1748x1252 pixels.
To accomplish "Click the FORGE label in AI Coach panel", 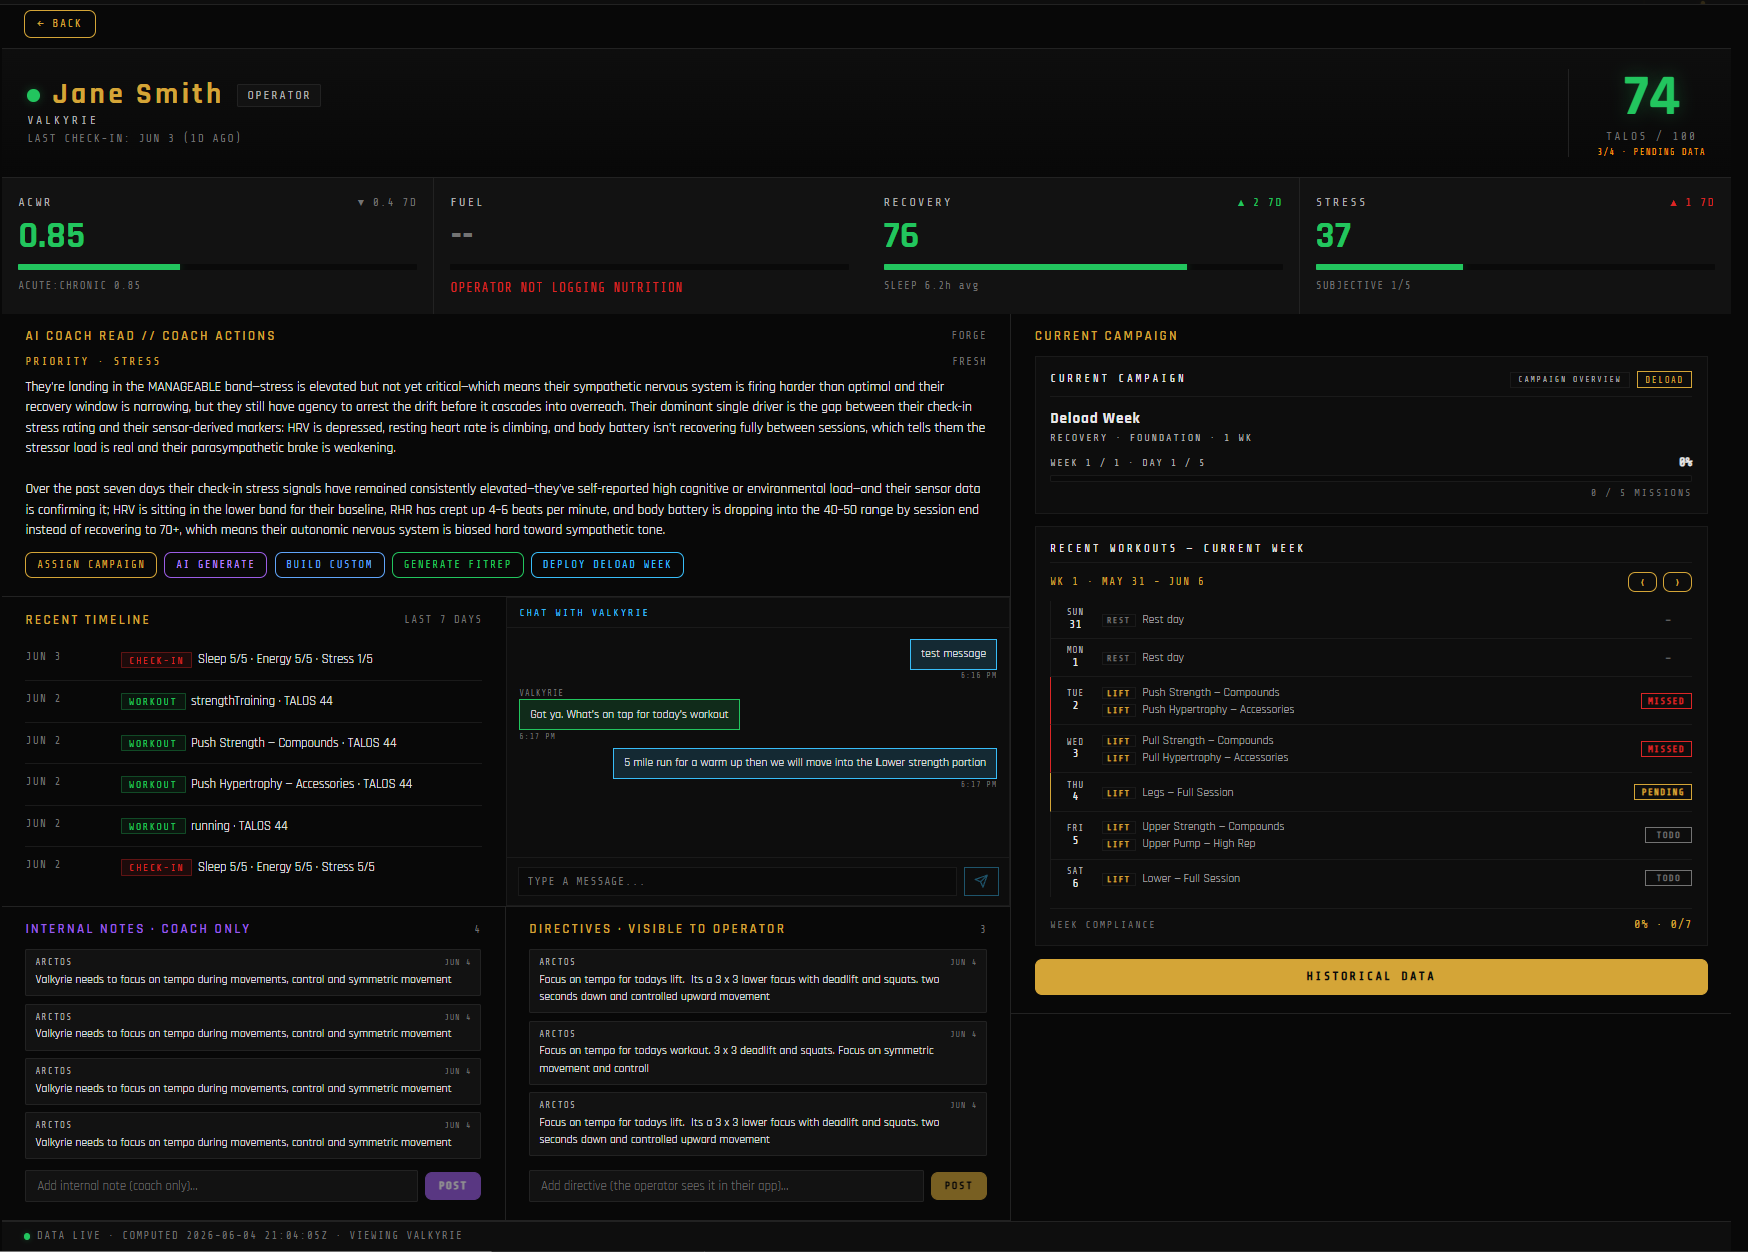I will (969, 336).
